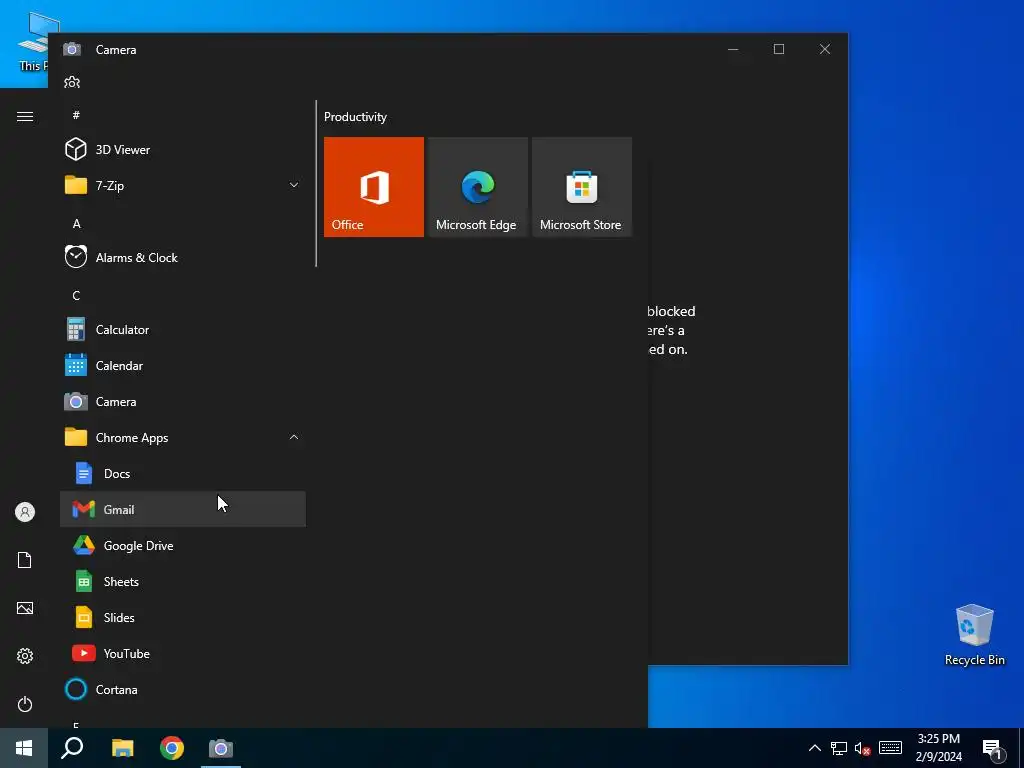1024x768 pixels.
Task: Open the notification center icon
Action: pyautogui.click(x=993, y=750)
